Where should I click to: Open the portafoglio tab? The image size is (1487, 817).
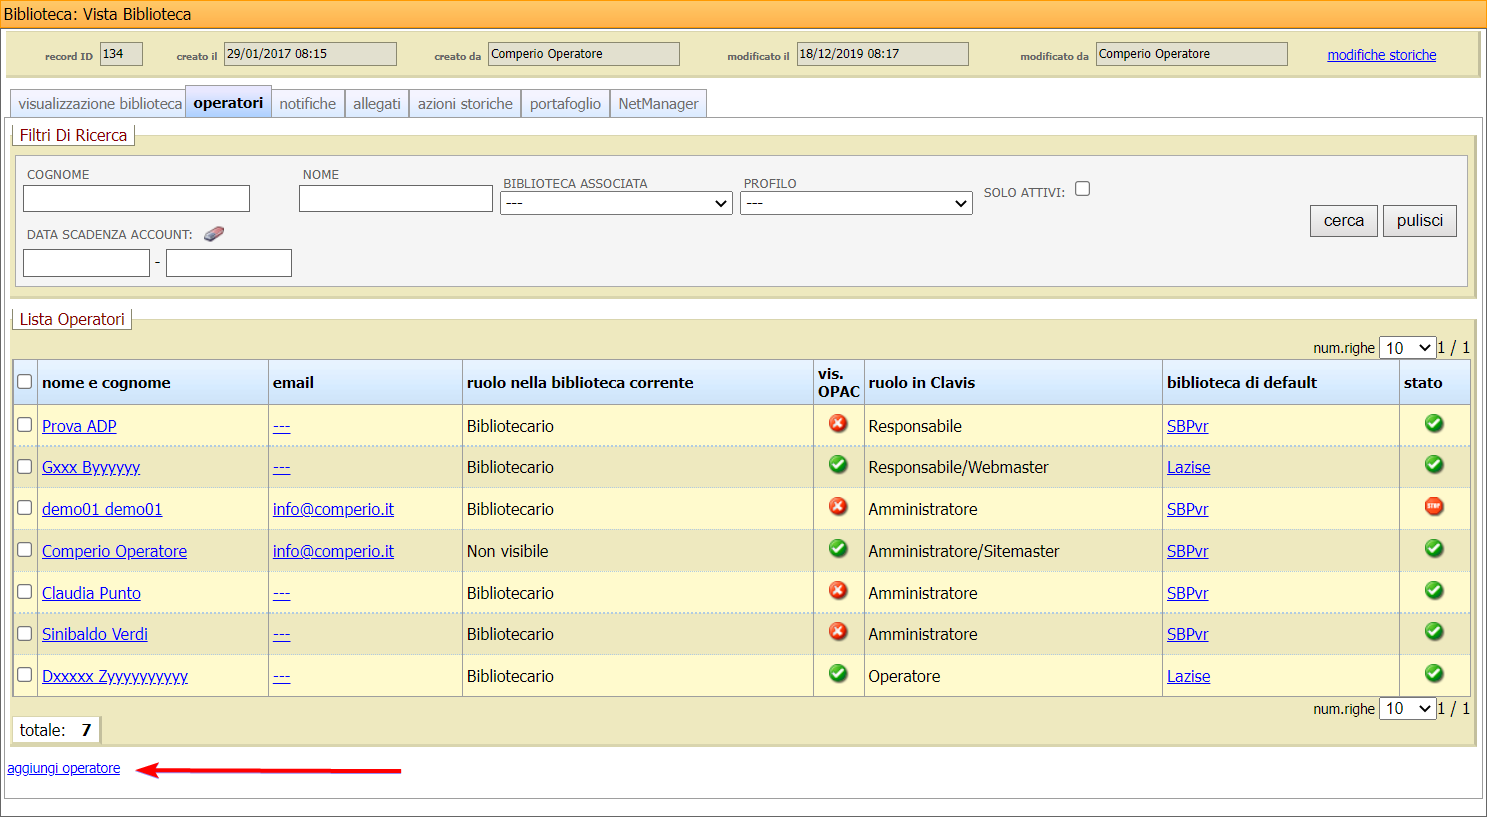(565, 104)
